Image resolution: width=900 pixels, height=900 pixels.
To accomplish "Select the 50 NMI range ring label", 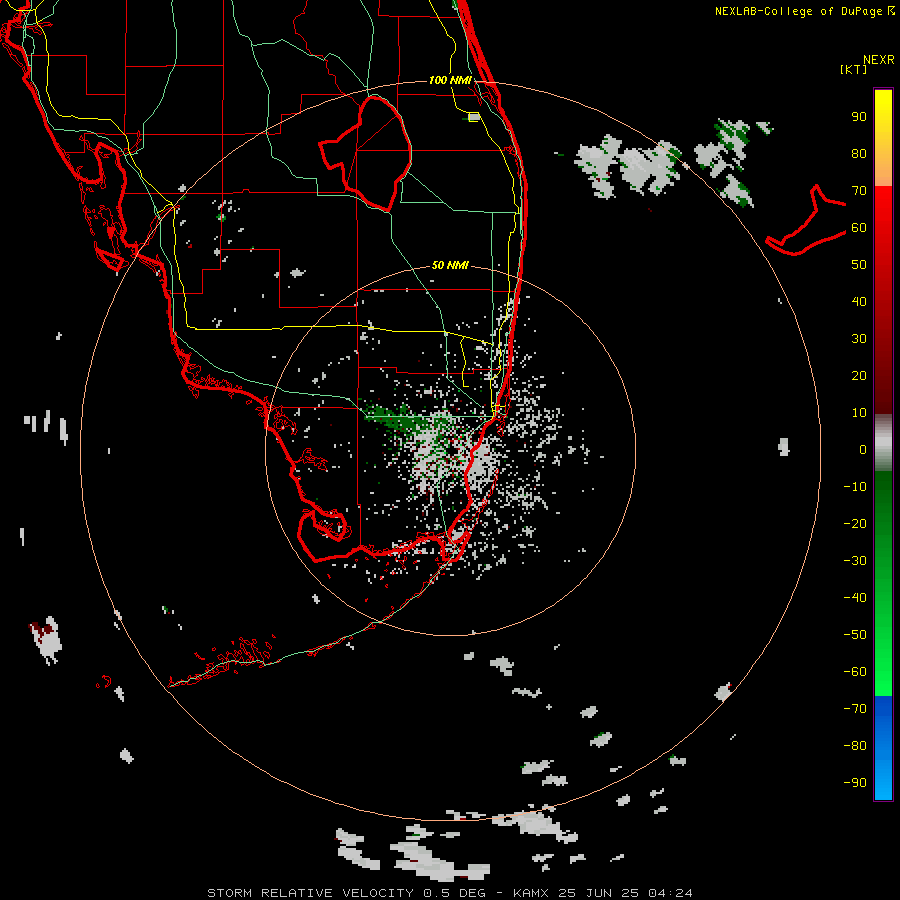I will [x=450, y=265].
